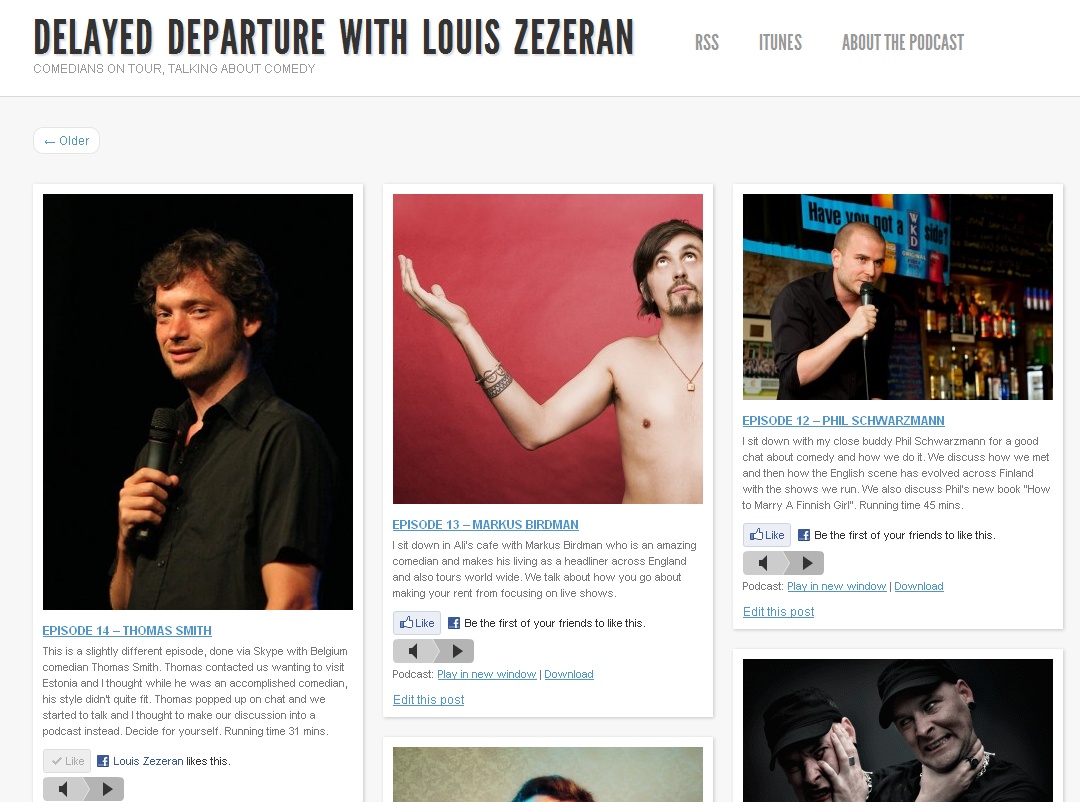1080x802 pixels.
Task: Like Episode 12 with the Facebook Like button
Action: click(767, 535)
